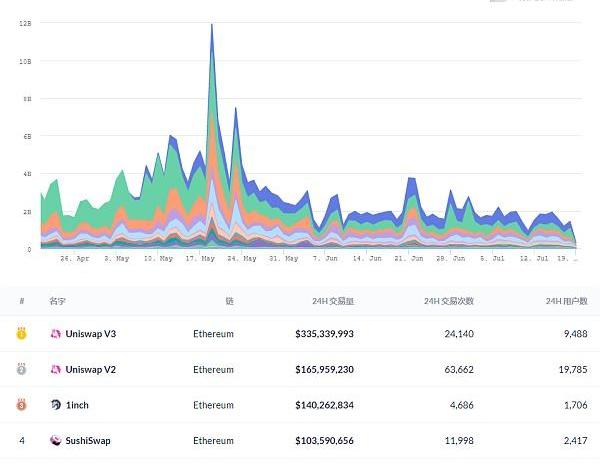Viewport: 600px width, 464px height.
Task: Open the Uniswap V2 name link
Action: [91, 370]
